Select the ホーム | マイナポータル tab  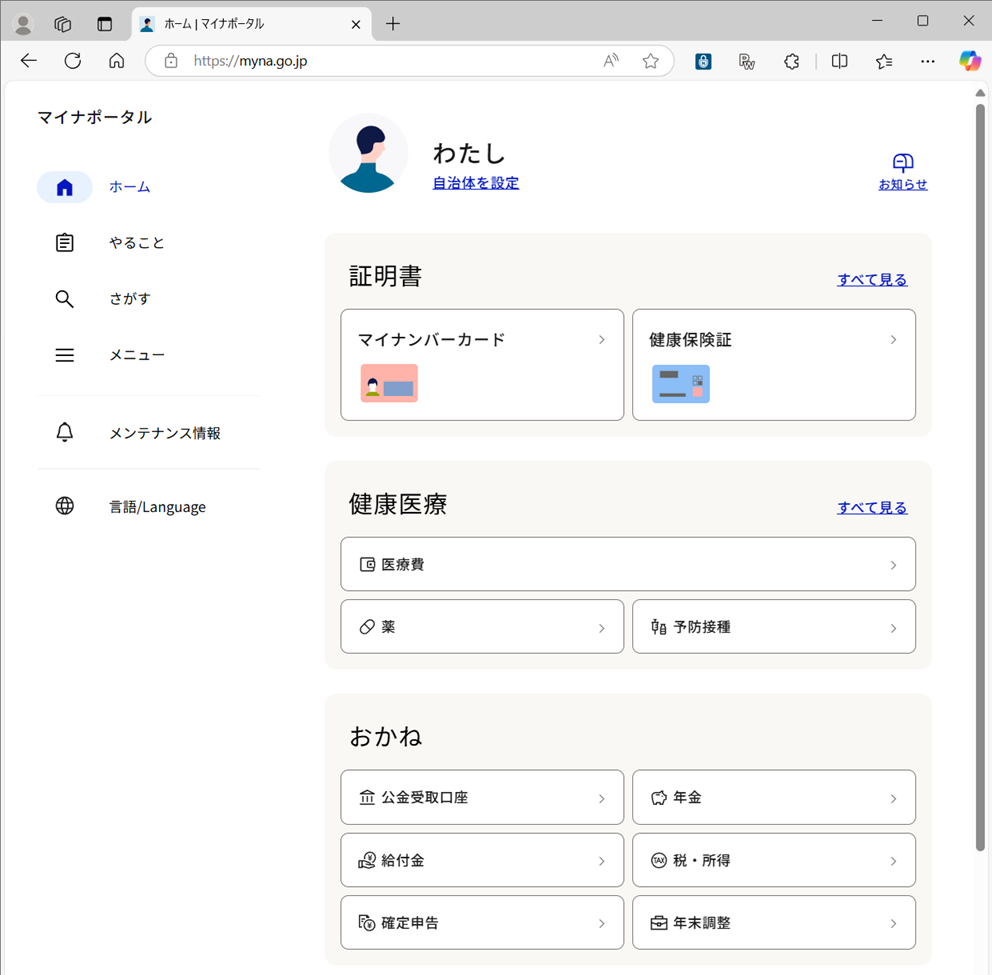[x=252, y=24]
